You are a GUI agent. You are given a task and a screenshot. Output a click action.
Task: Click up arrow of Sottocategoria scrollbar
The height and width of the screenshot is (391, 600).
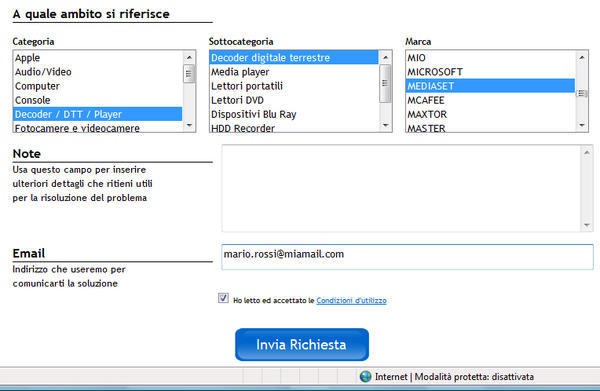(385, 57)
